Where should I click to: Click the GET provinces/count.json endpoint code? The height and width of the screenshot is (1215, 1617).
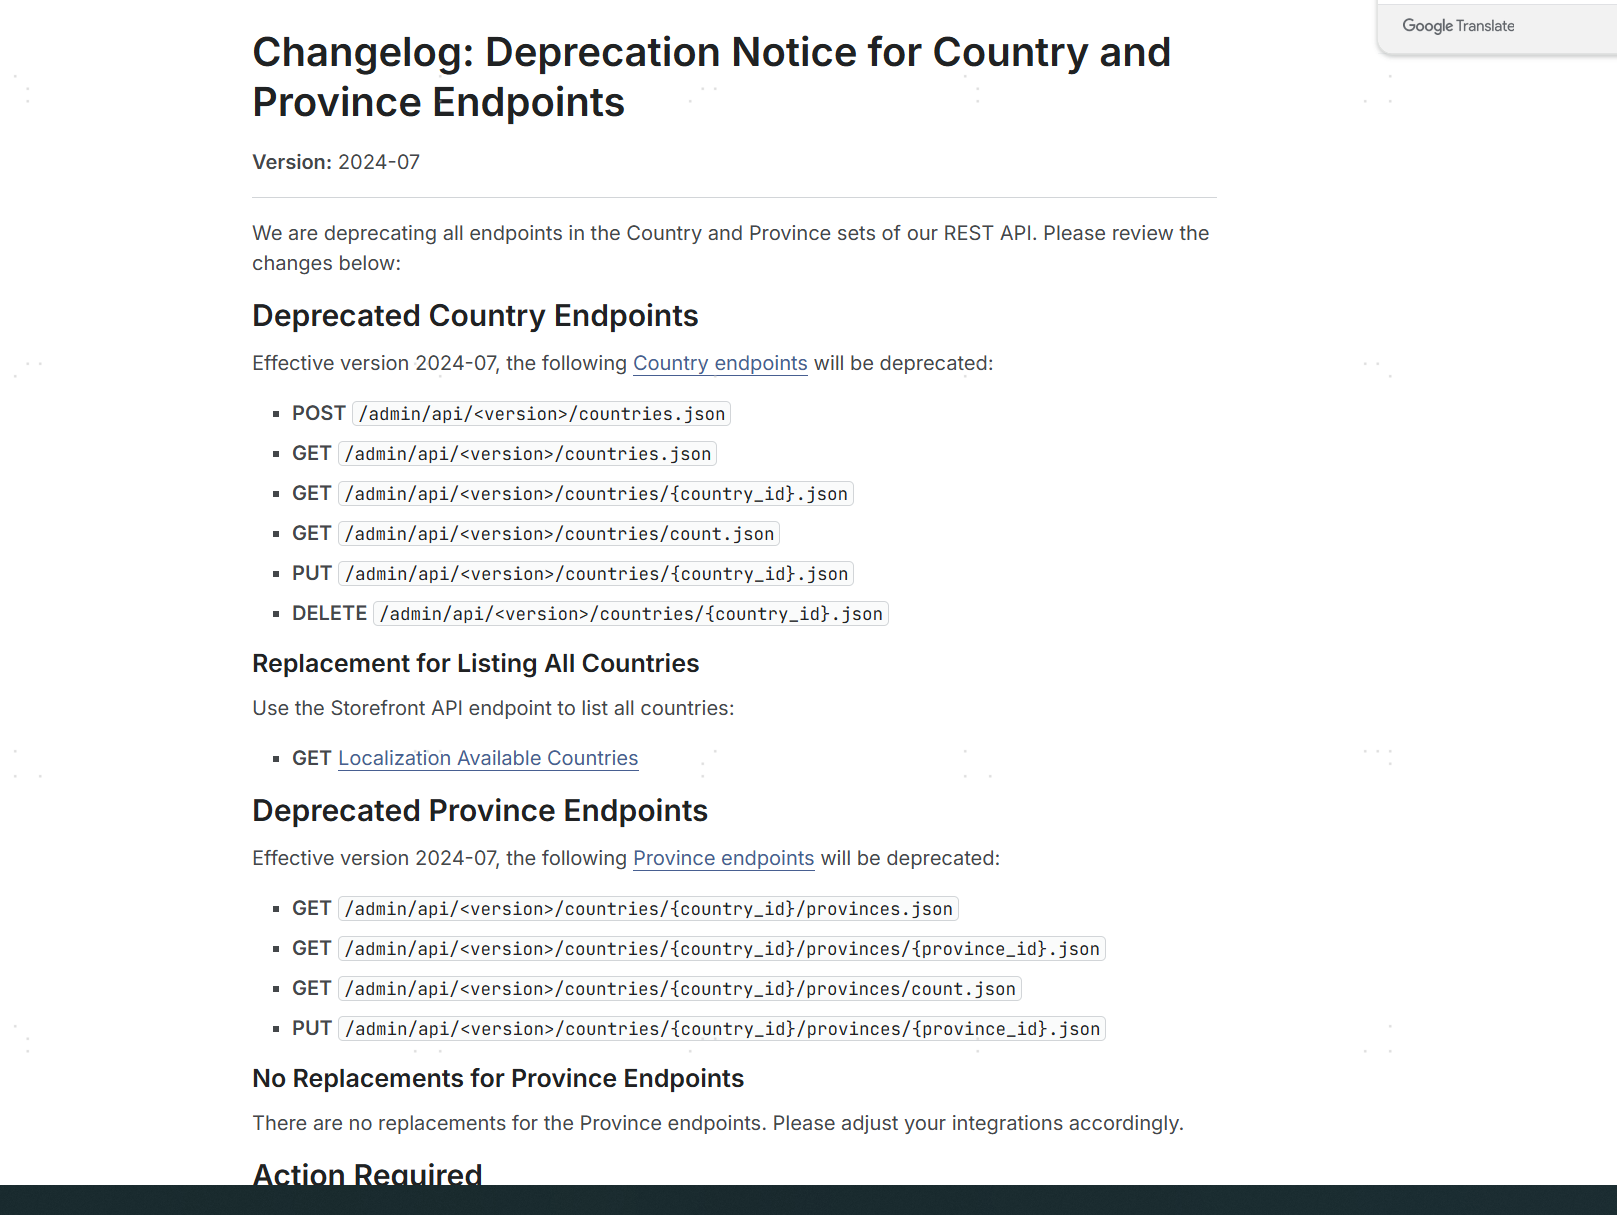[680, 989]
